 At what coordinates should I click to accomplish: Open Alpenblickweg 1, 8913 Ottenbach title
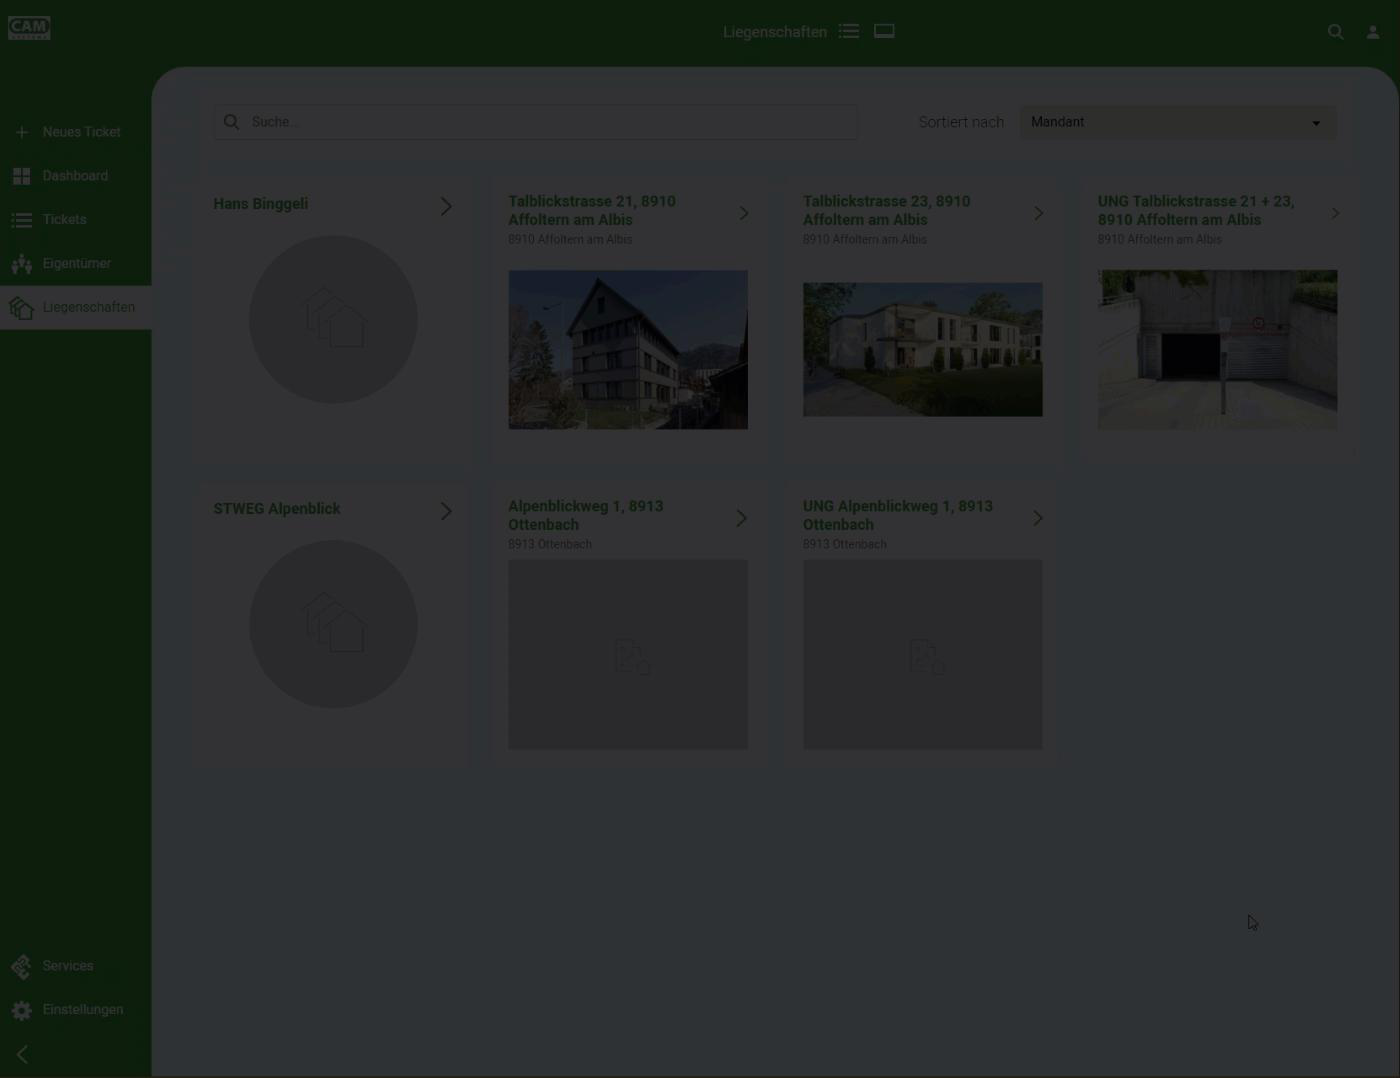point(586,515)
